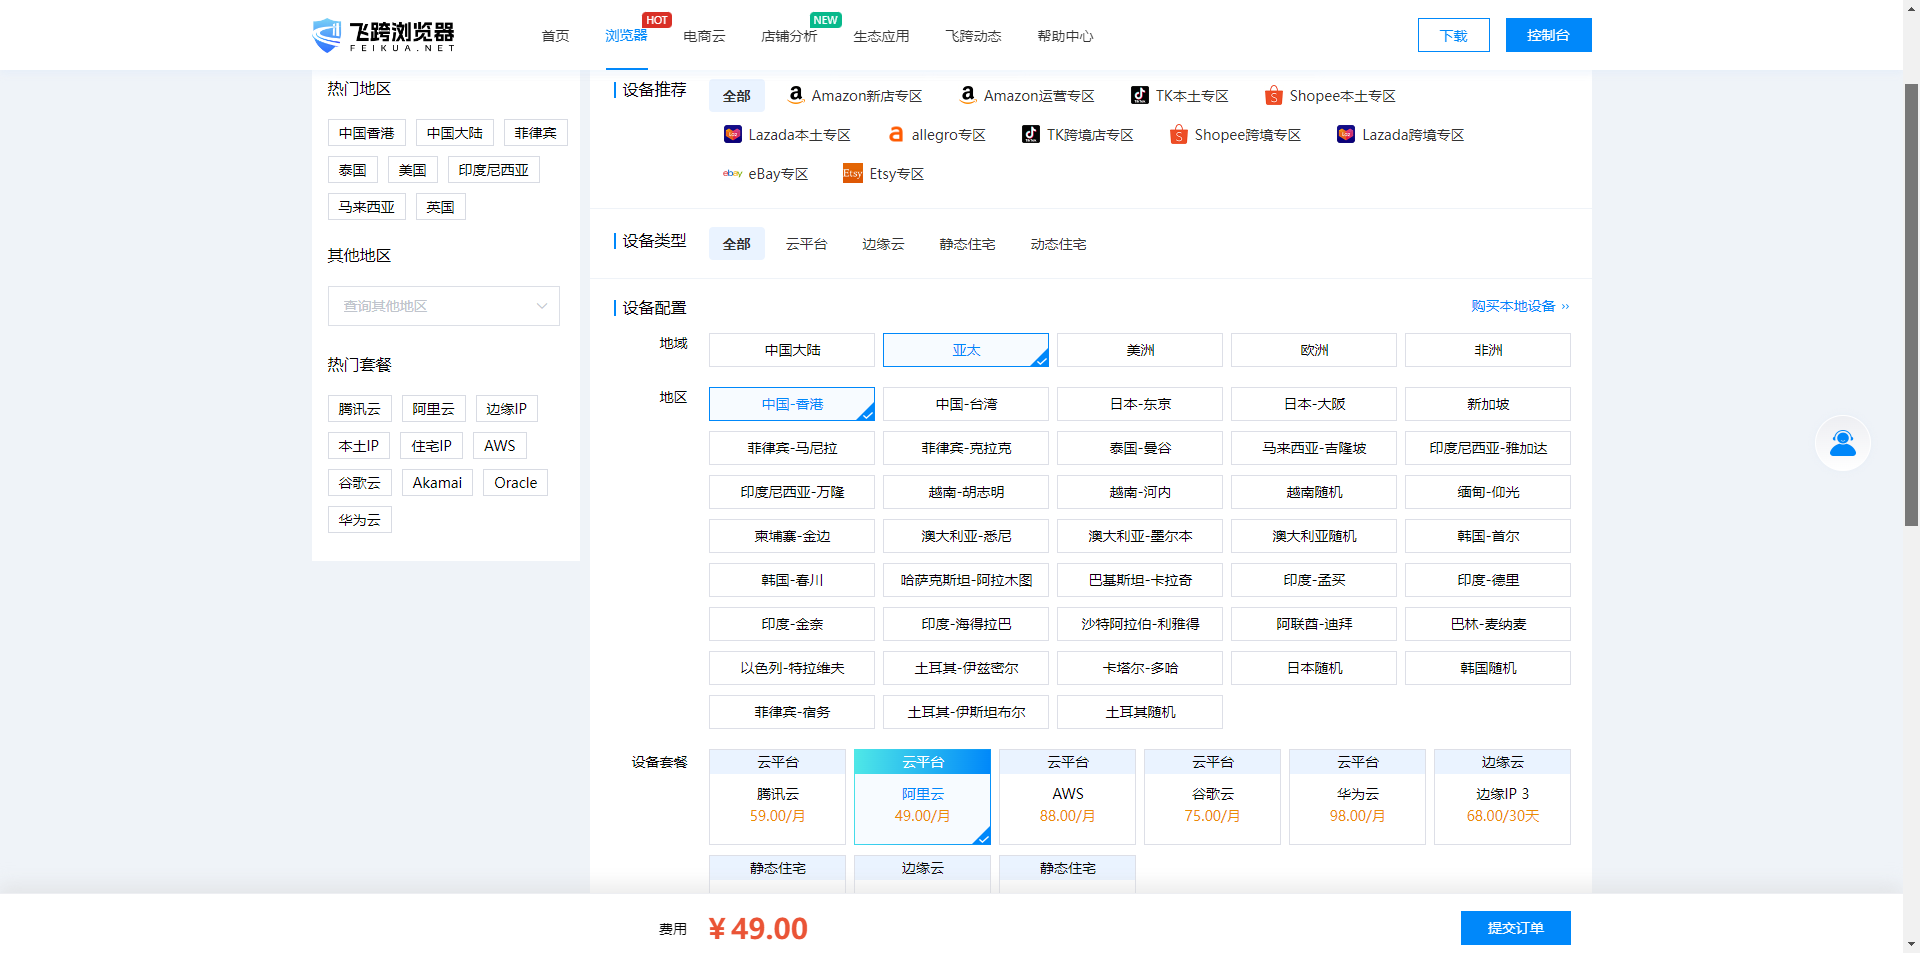
Task: Expand 购买本地设备 link arrow
Action: 1565,306
